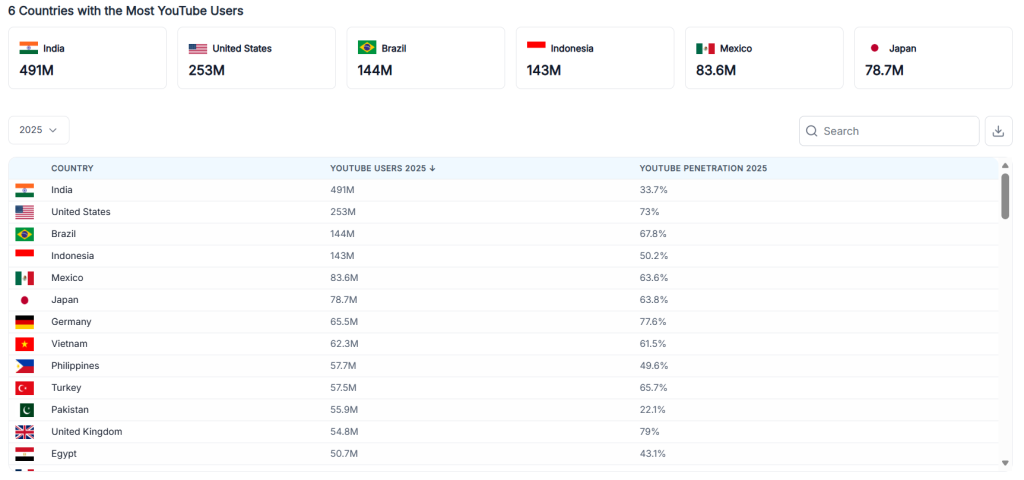Click Egypt flag in table
This screenshot has width=1024, height=480.
24,454
